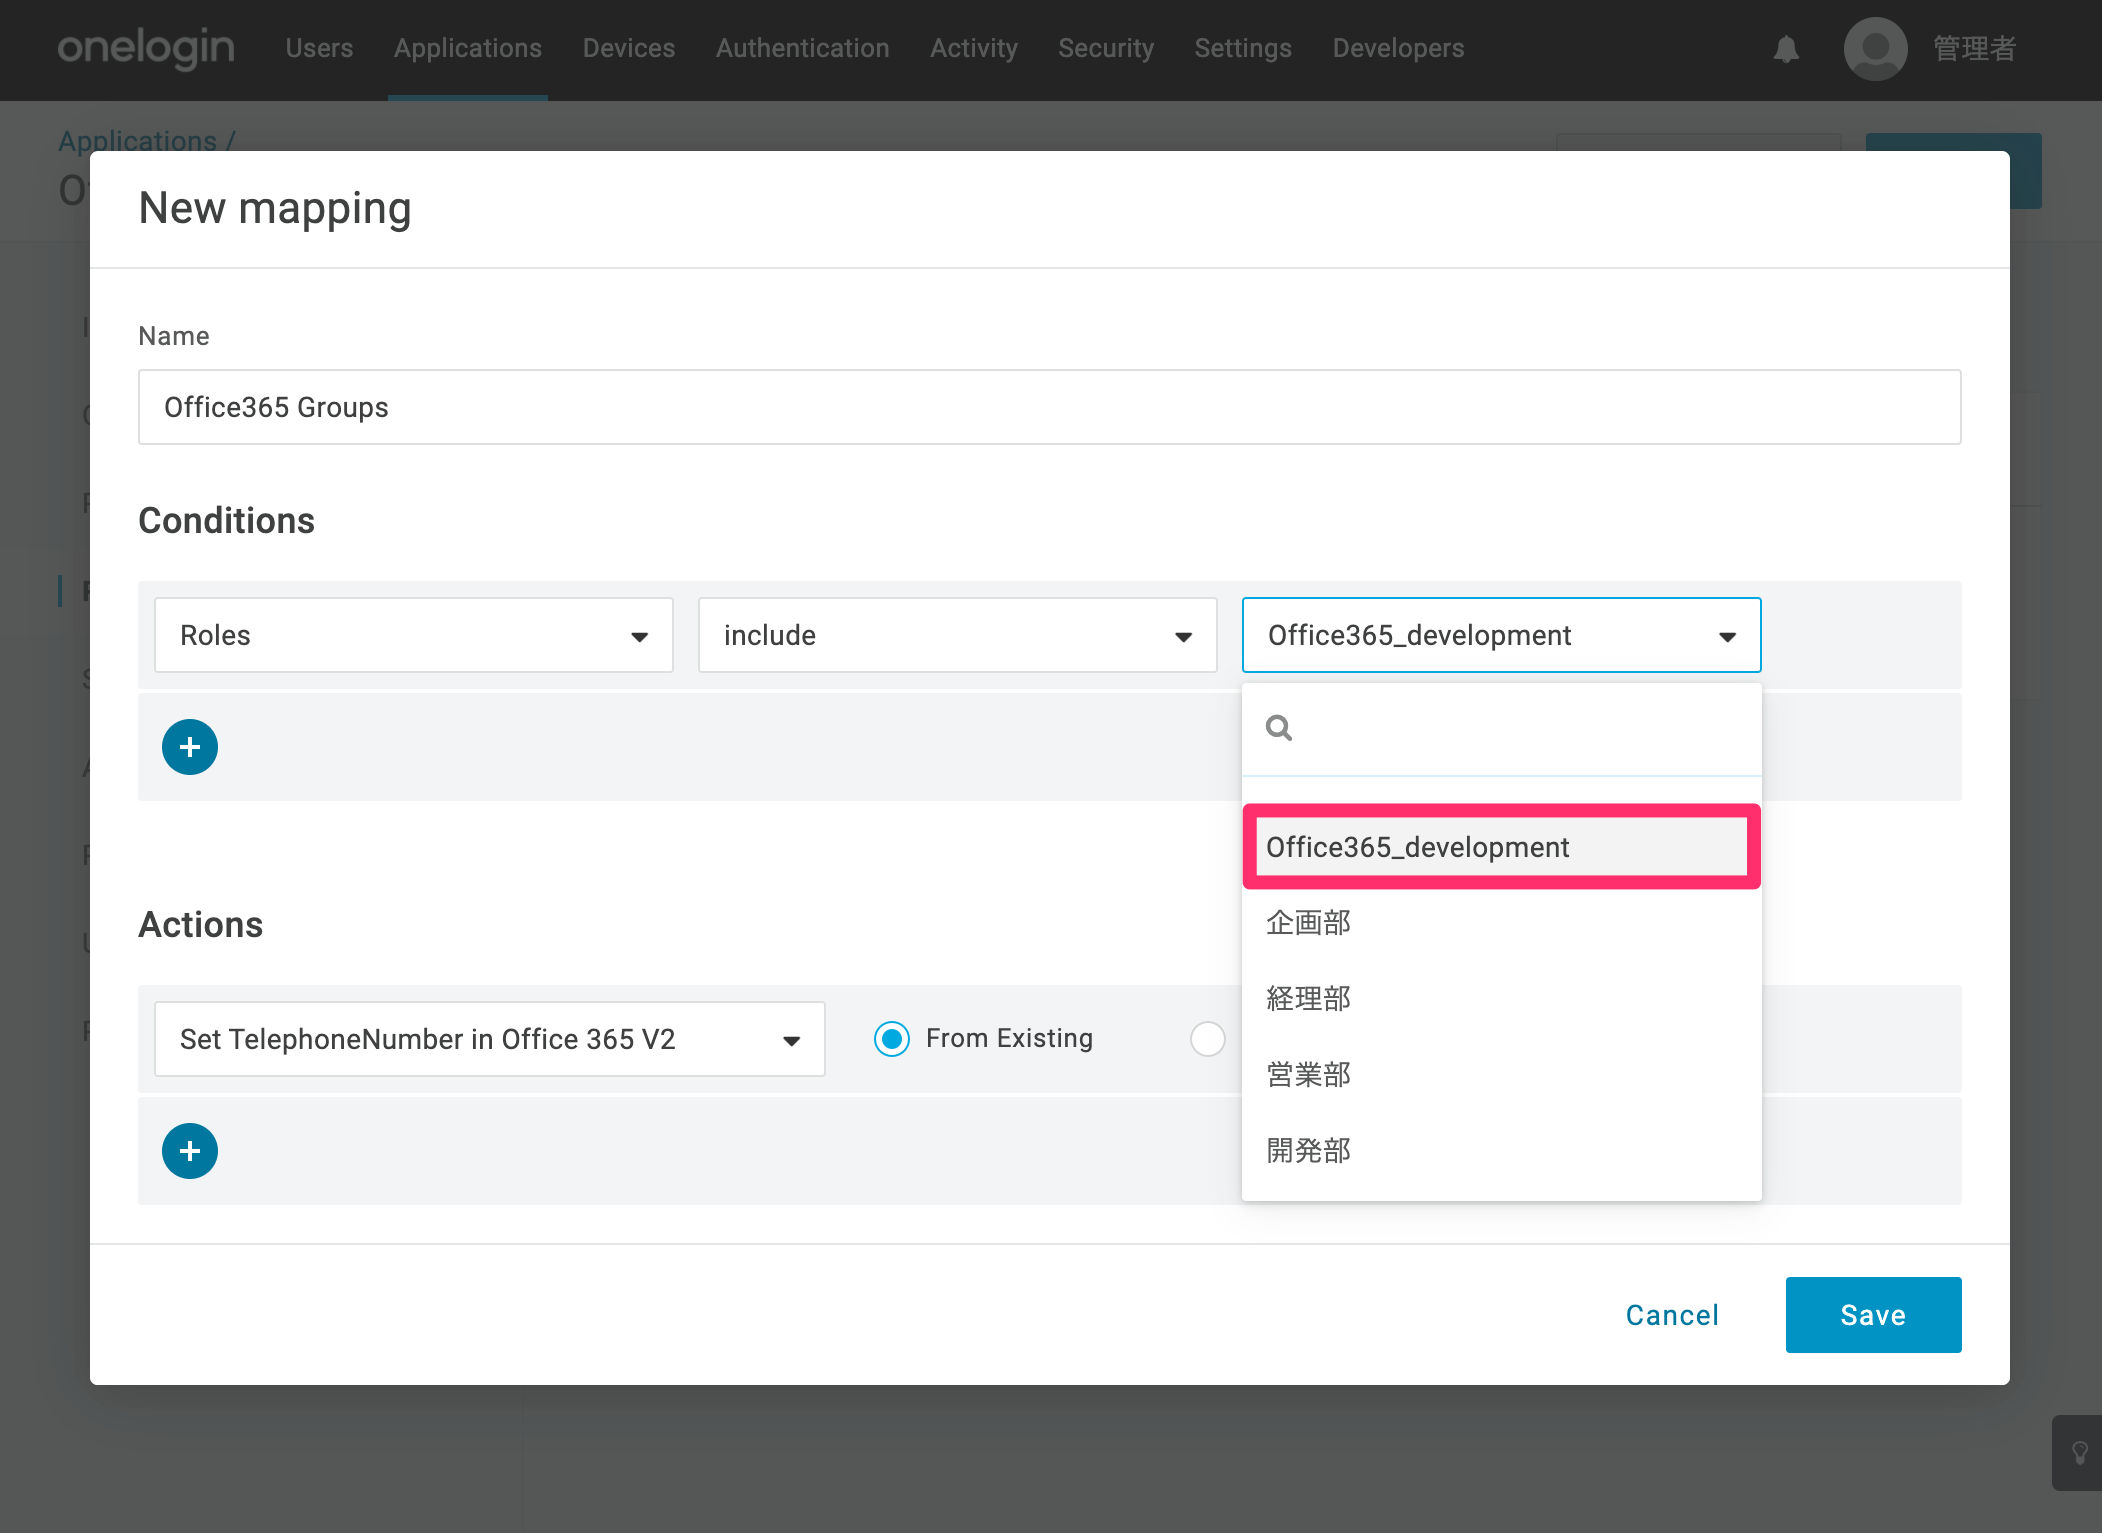Screen dimensions: 2102x1533
Task: Open the Authentication menu
Action: [x=803, y=48]
